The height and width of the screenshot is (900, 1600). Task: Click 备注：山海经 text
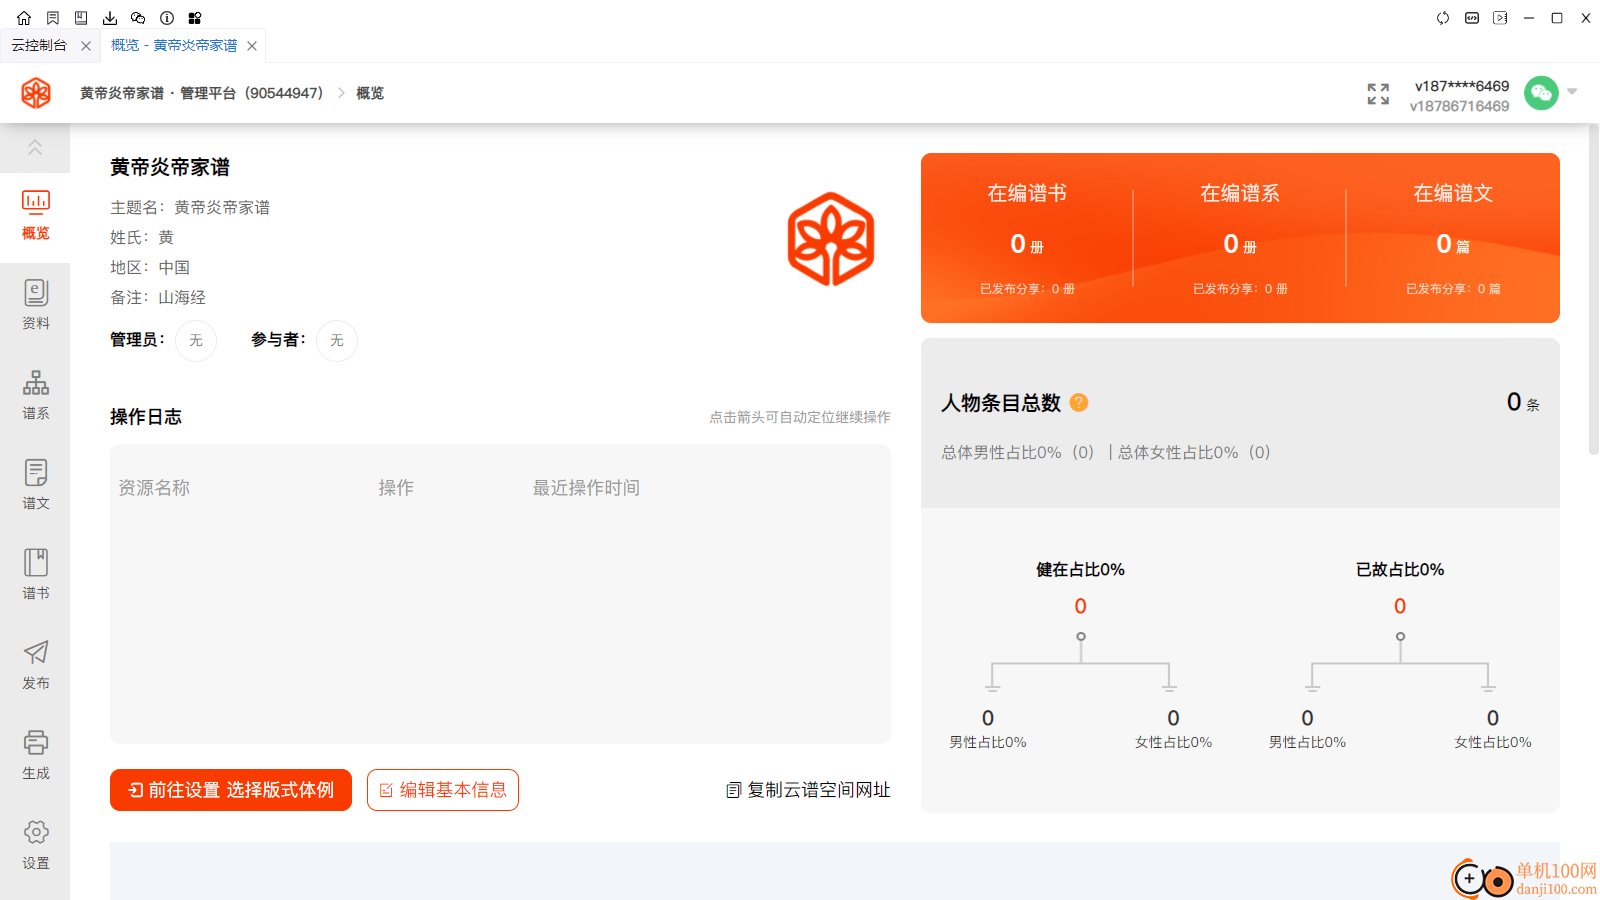tap(158, 298)
